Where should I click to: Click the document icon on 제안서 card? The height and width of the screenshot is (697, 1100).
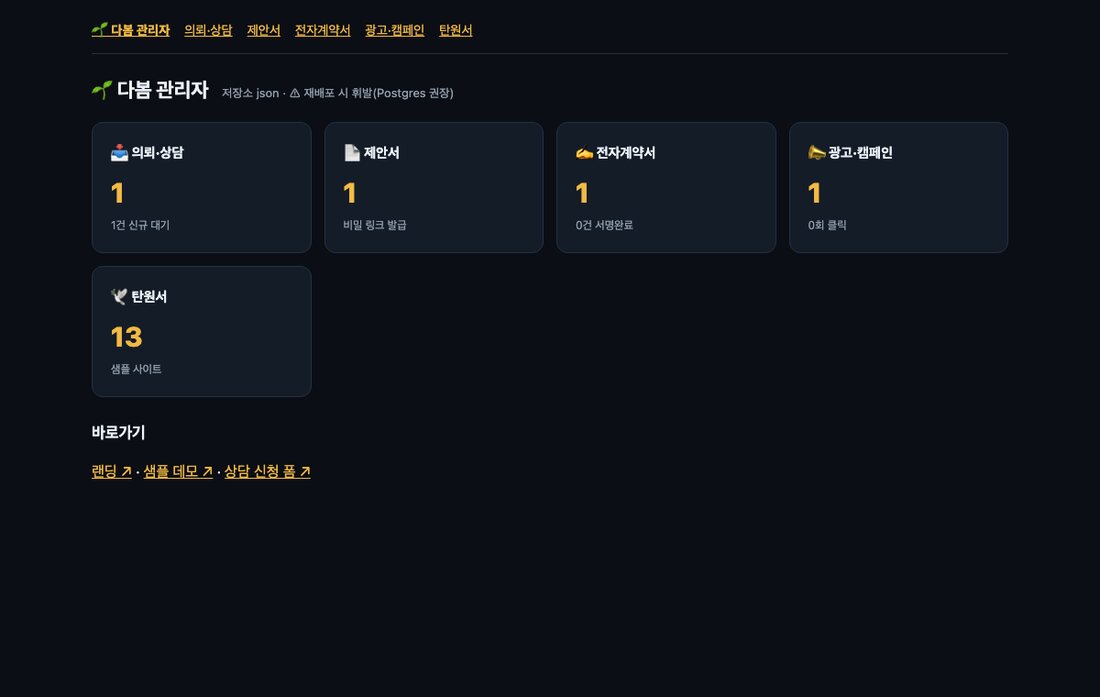[352, 152]
